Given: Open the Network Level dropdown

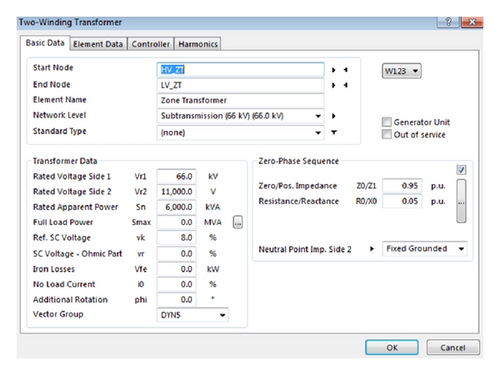Looking at the screenshot, I should tap(240, 116).
